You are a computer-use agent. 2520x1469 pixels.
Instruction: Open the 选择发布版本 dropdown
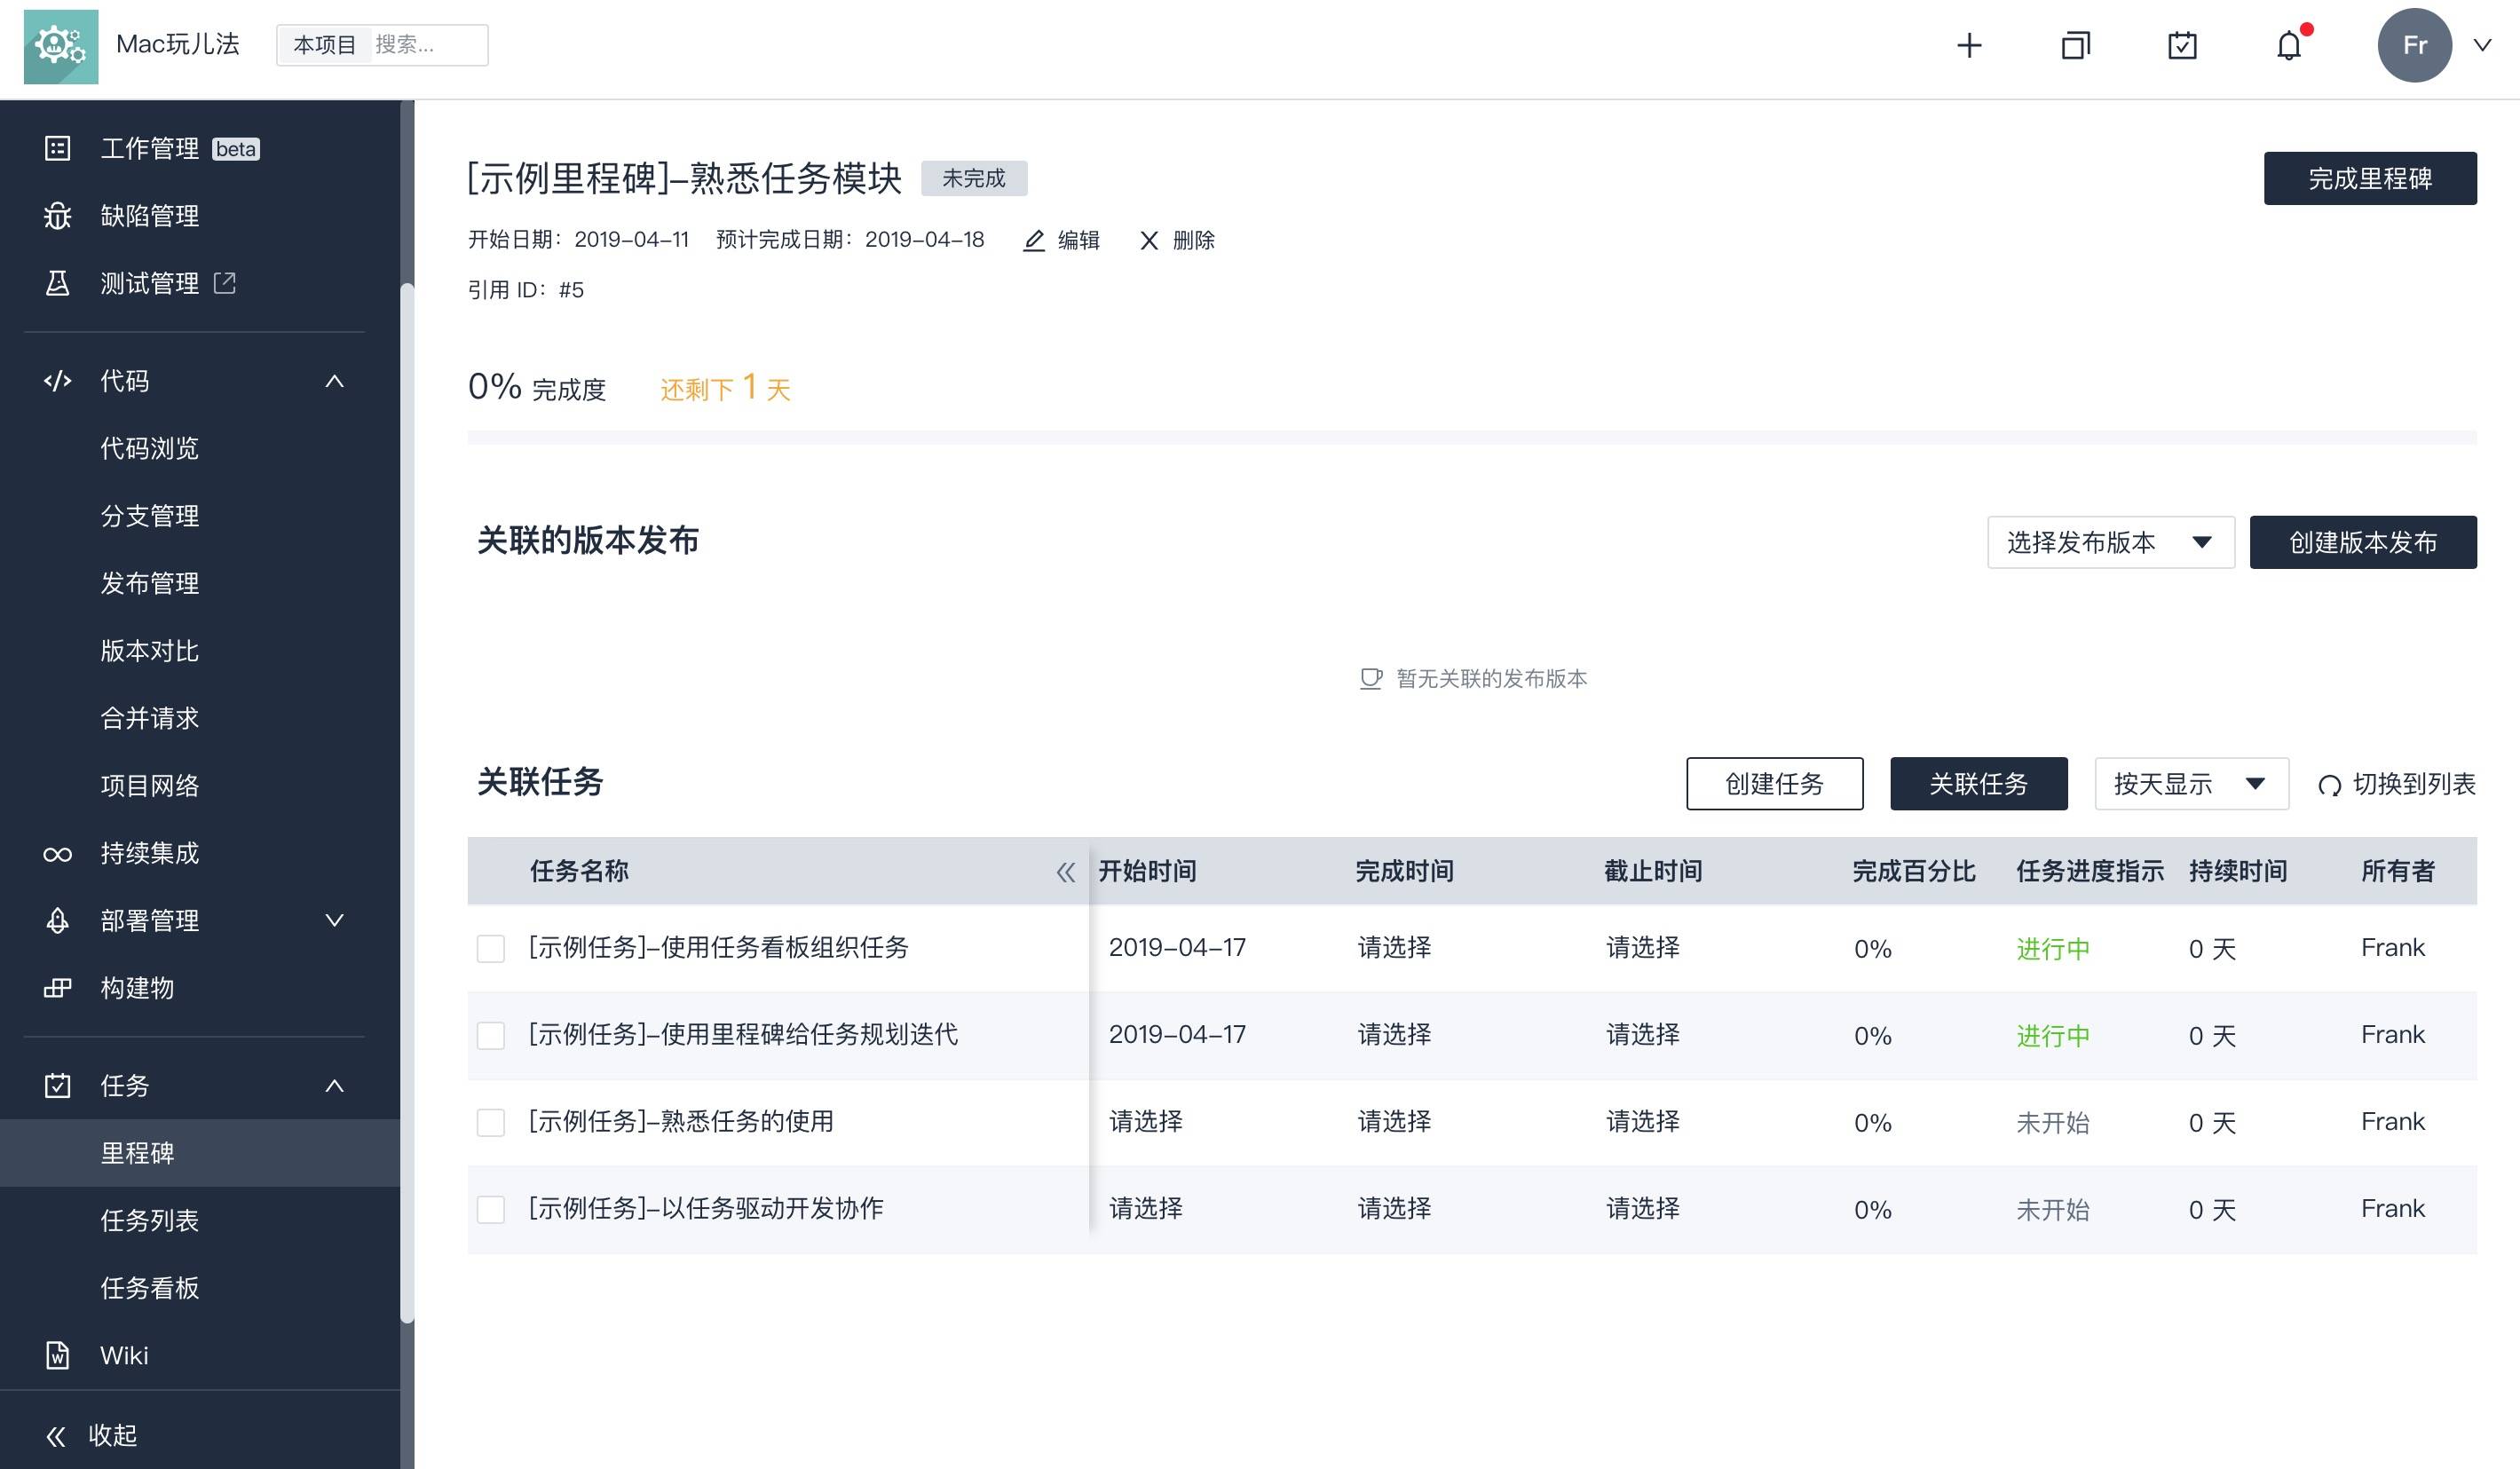click(x=2109, y=542)
